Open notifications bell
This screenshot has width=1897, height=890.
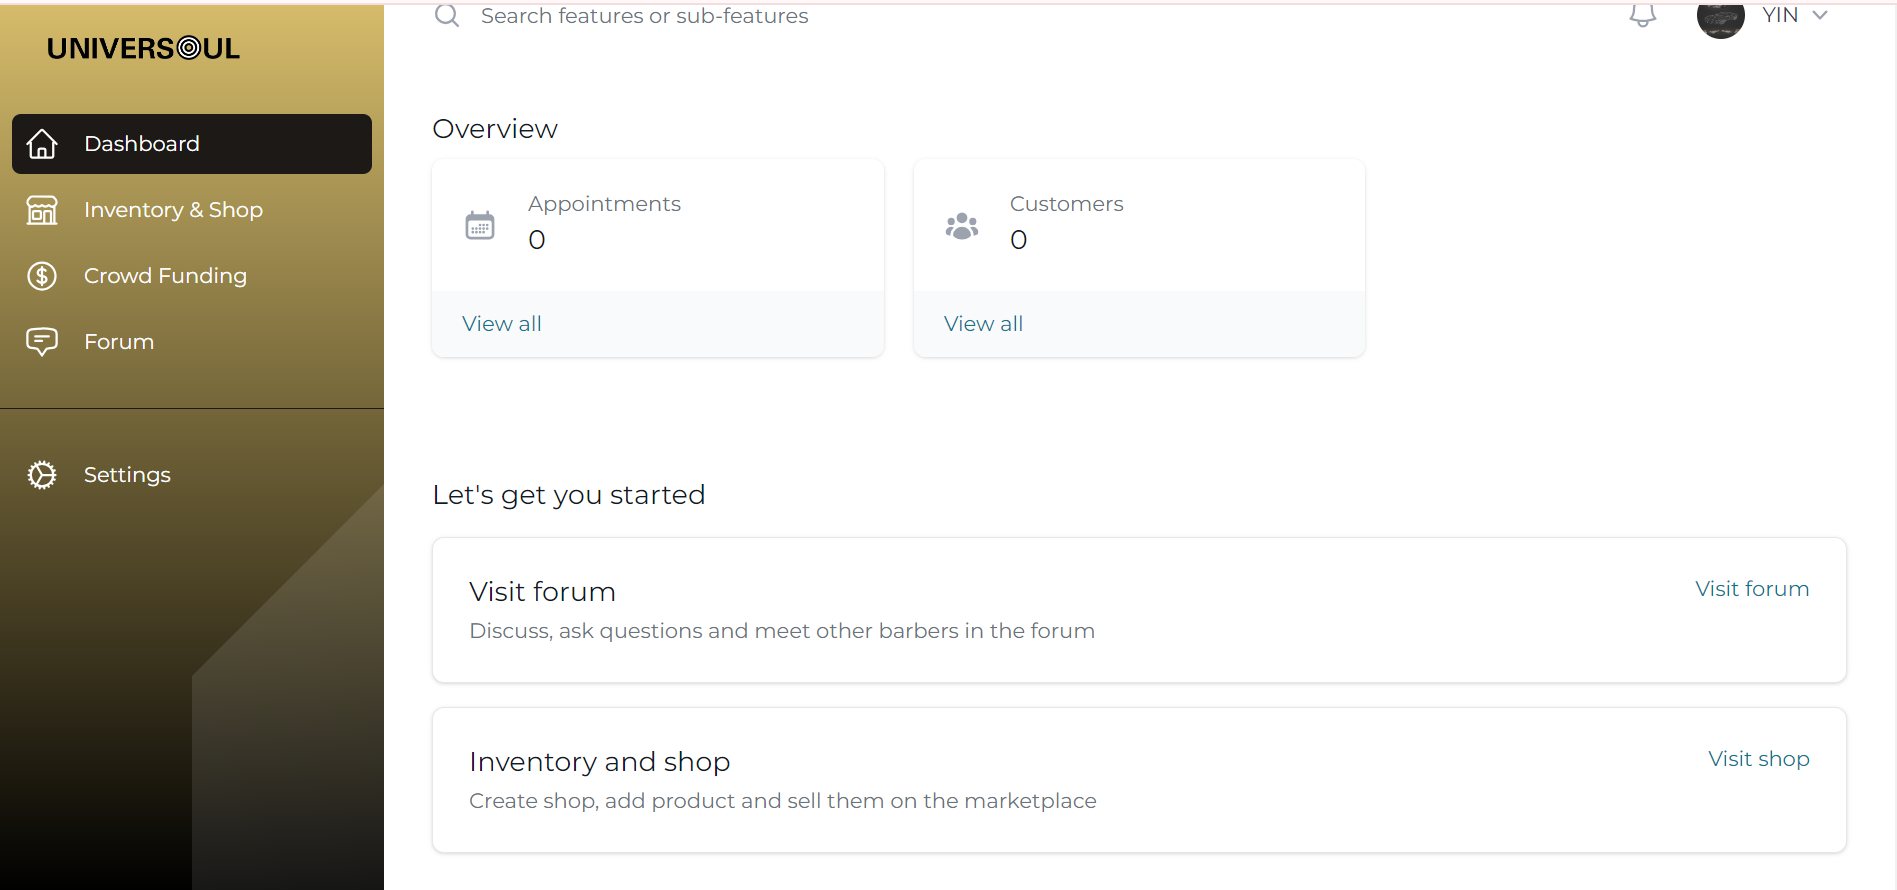1642,15
